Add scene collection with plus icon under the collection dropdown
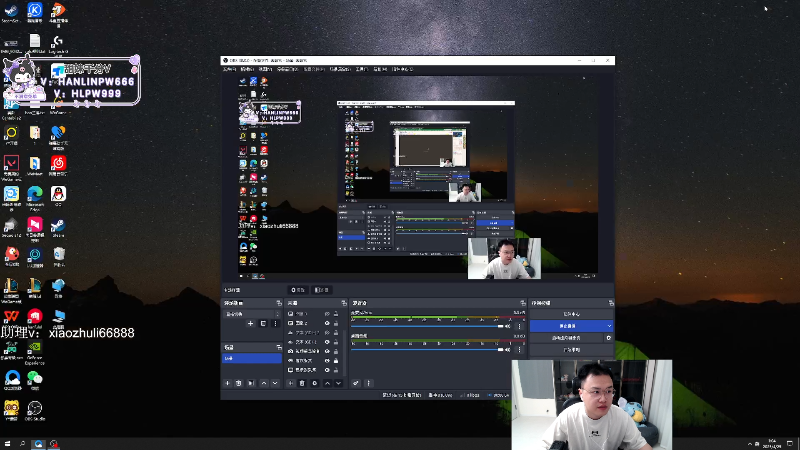 [251, 323]
